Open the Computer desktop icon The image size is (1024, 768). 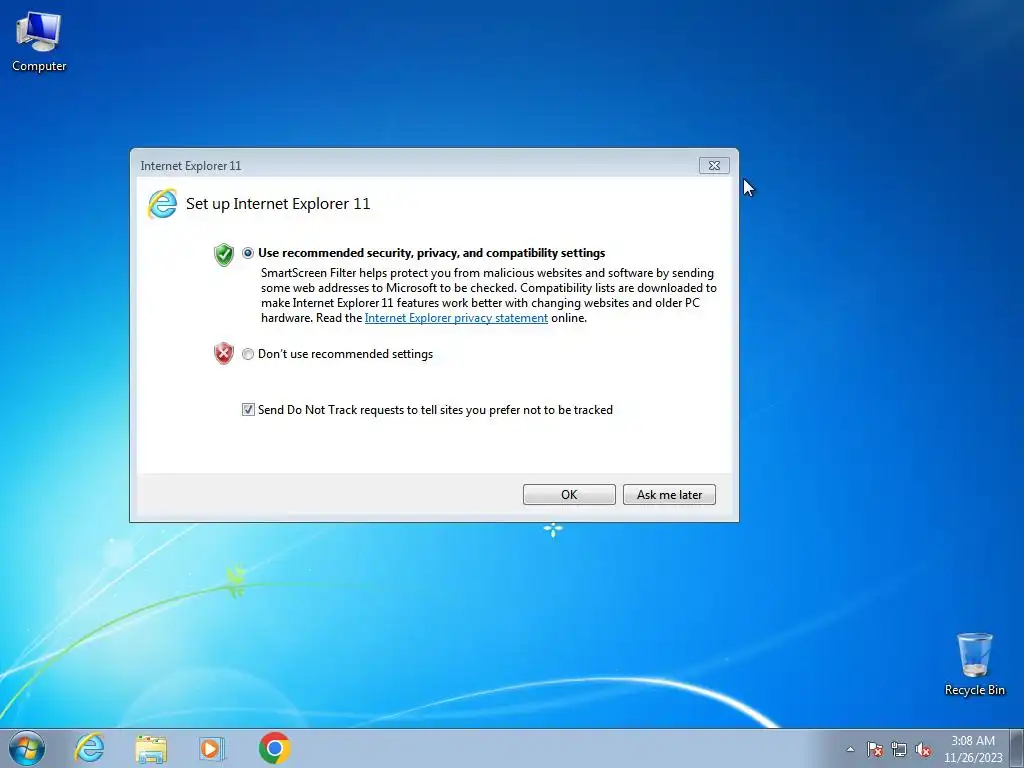point(39,42)
